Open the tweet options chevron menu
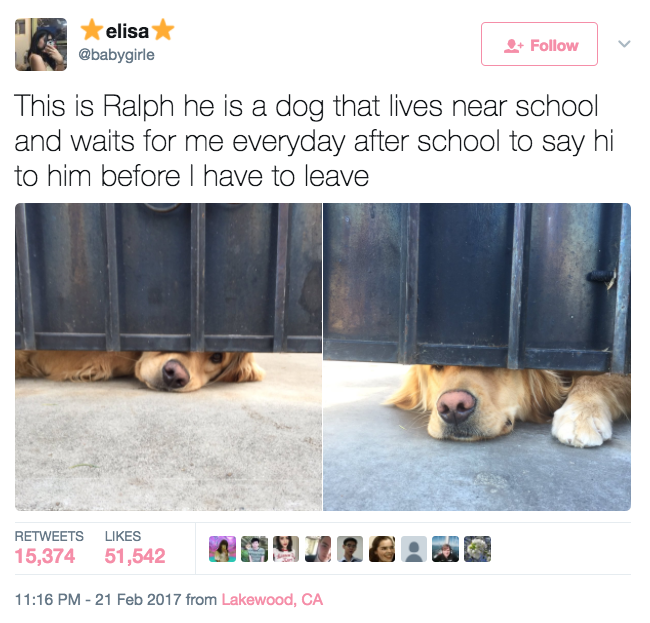This screenshot has width=650, height=623. (x=624, y=44)
